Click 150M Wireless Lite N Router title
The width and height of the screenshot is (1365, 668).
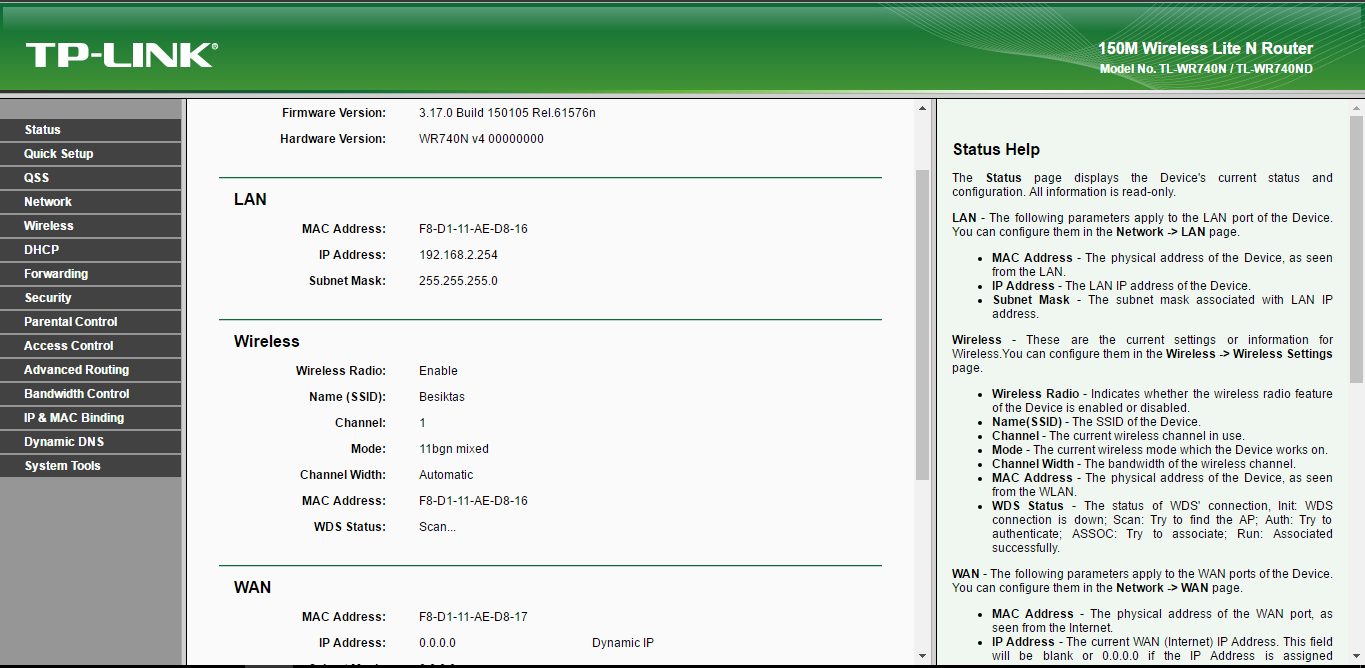[1205, 48]
